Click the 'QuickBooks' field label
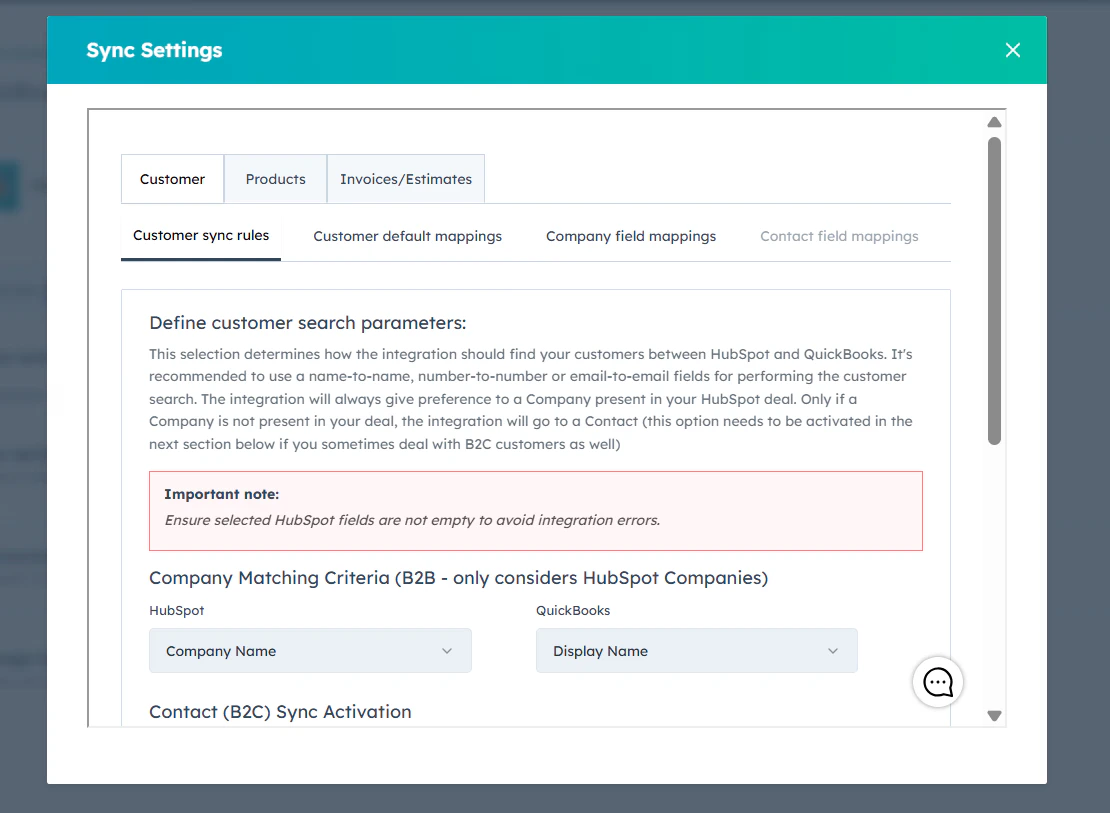1110x813 pixels. pos(573,610)
